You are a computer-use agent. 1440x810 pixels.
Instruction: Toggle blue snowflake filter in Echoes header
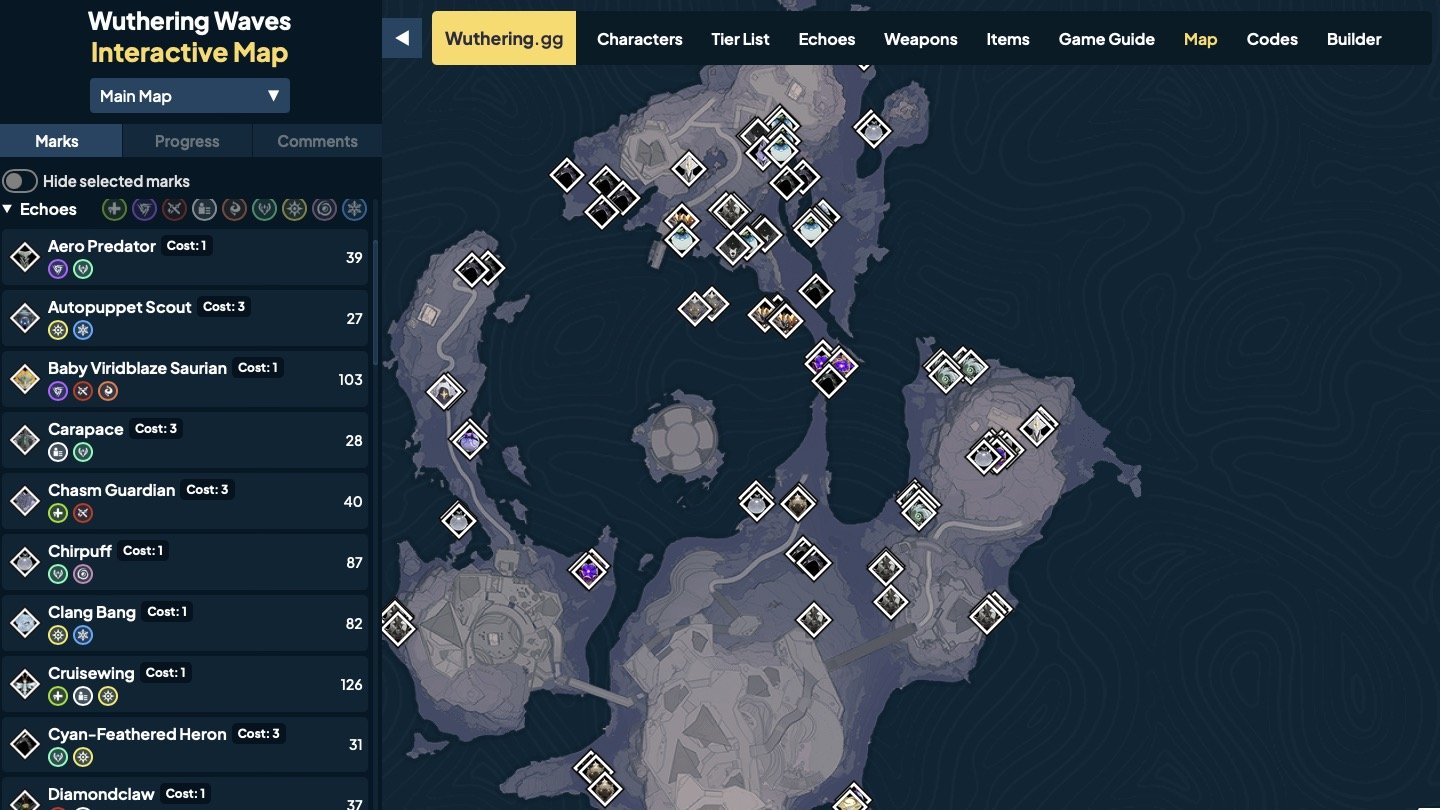tap(354, 209)
